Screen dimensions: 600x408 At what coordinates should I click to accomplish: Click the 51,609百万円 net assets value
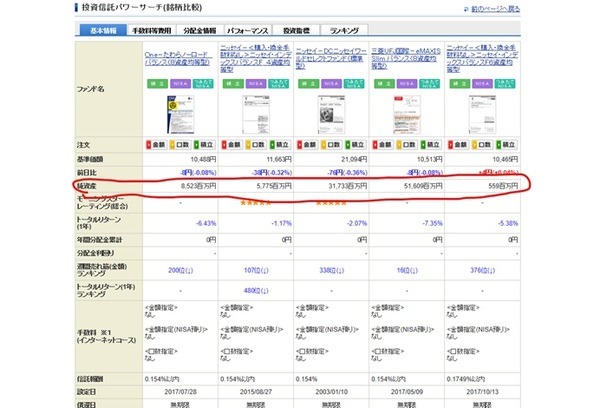point(423,186)
